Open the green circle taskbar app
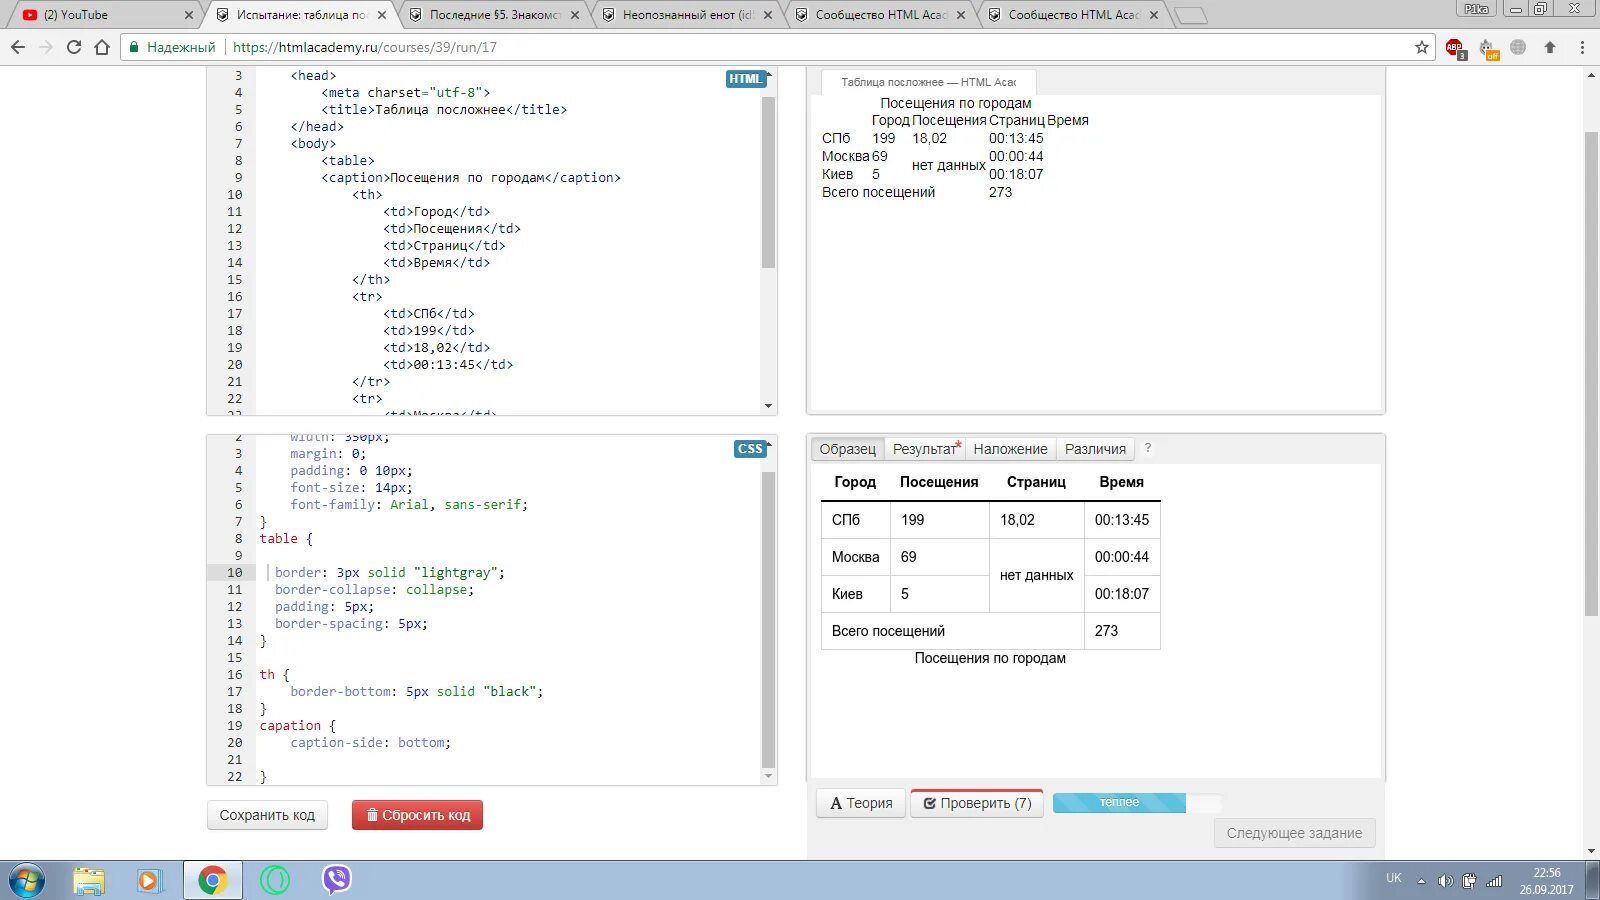Viewport: 1600px width, 900px height. 275,880
